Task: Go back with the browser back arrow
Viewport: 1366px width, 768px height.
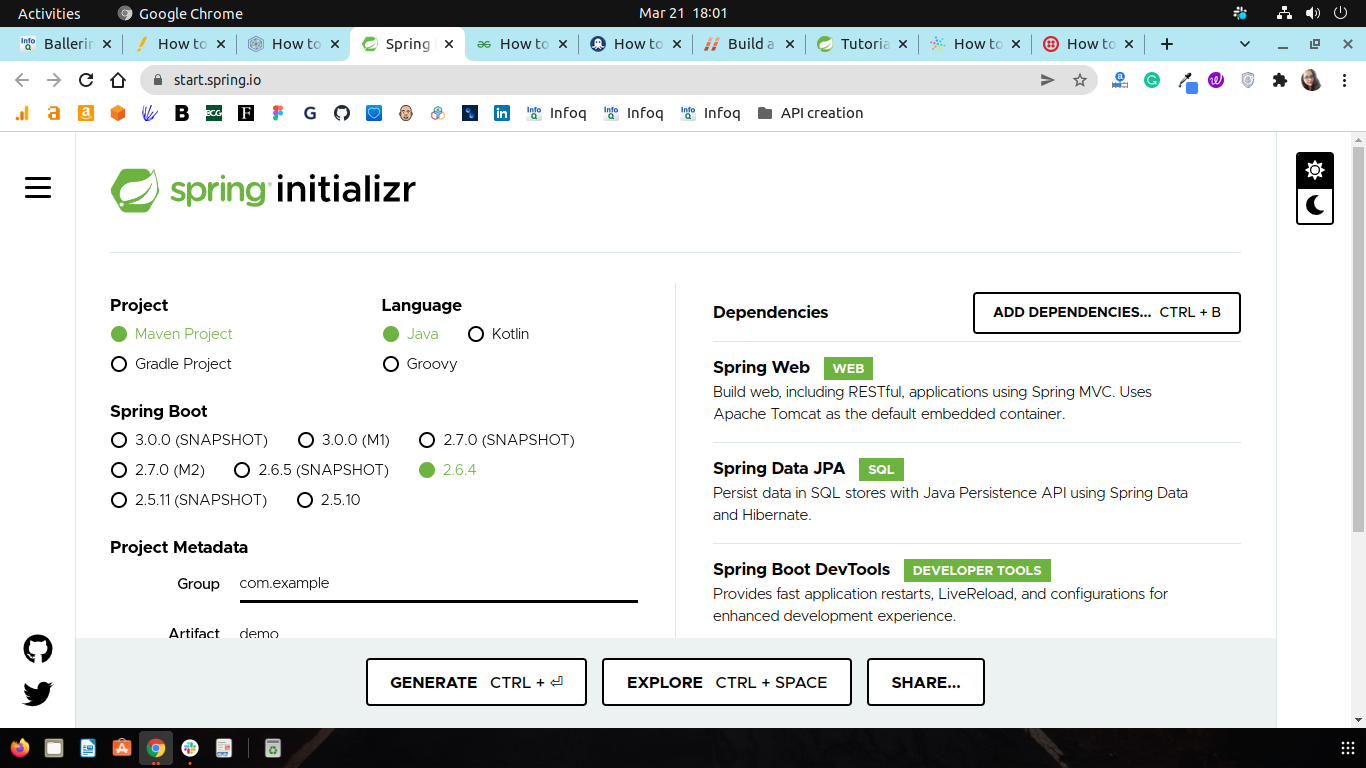Action: [22, 80]
